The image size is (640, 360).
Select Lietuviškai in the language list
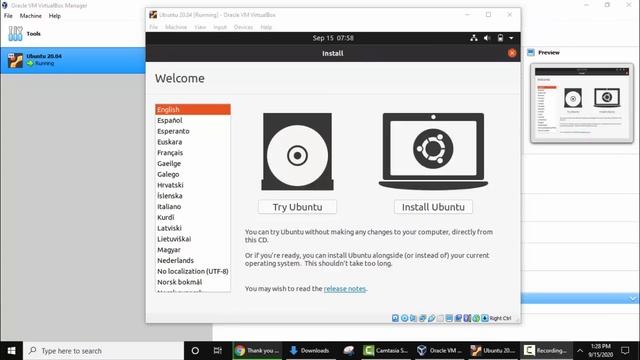193,239
